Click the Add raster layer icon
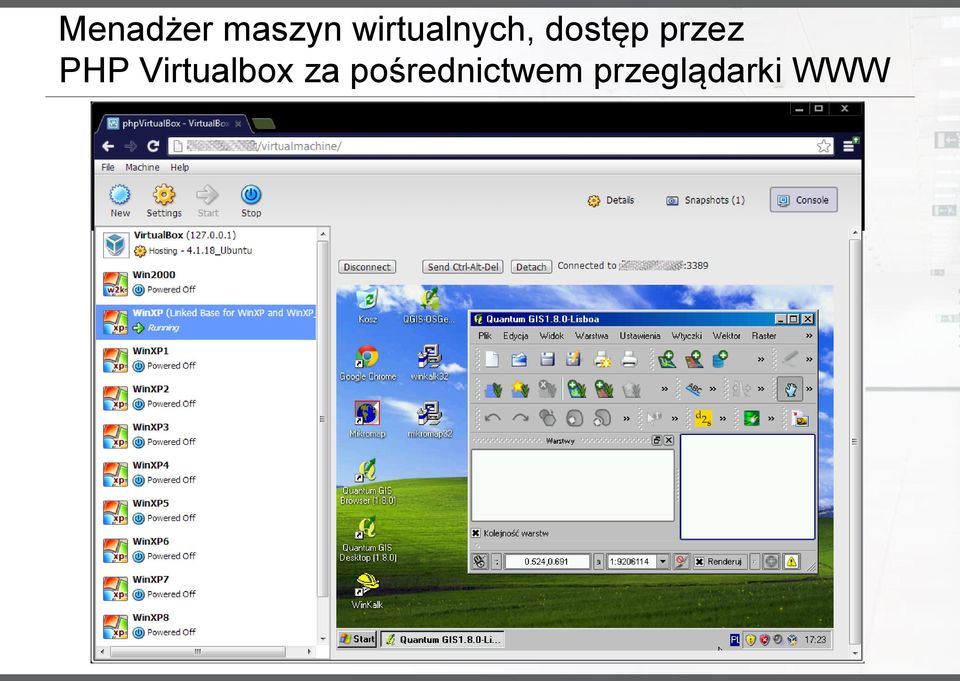The image size is (960, 681). point(693,359)
